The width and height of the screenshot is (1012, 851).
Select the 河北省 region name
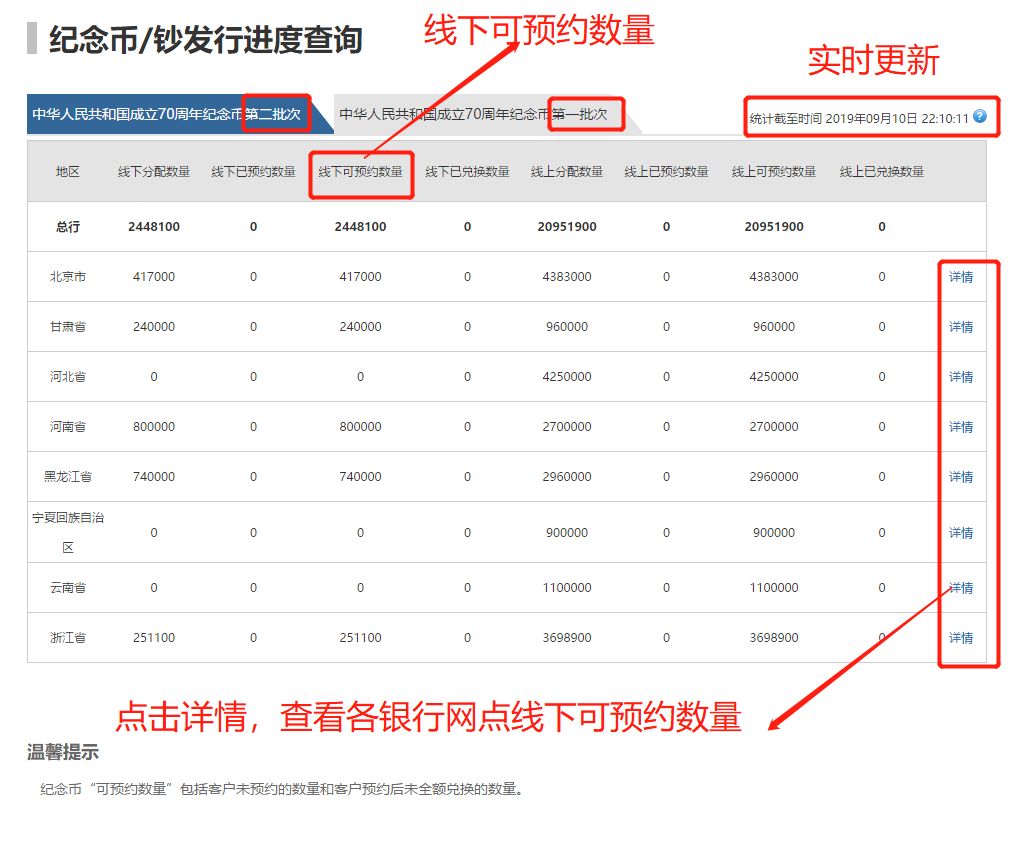tap(68, 377)
